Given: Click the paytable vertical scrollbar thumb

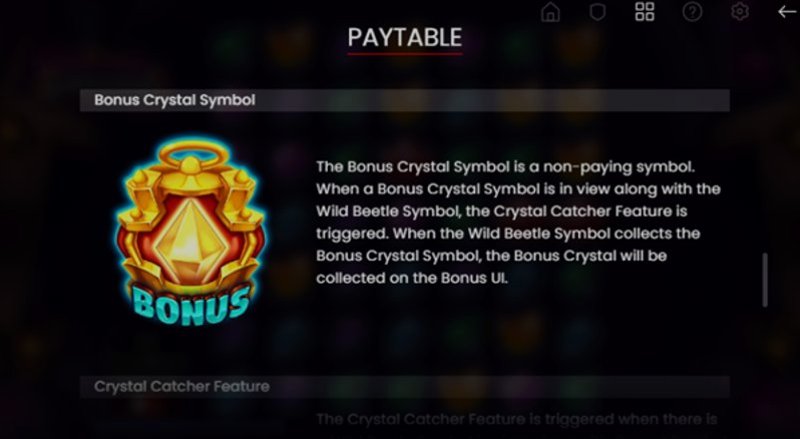Looking at the screenshot, I should pyautogui.click(x=765, y=280).
